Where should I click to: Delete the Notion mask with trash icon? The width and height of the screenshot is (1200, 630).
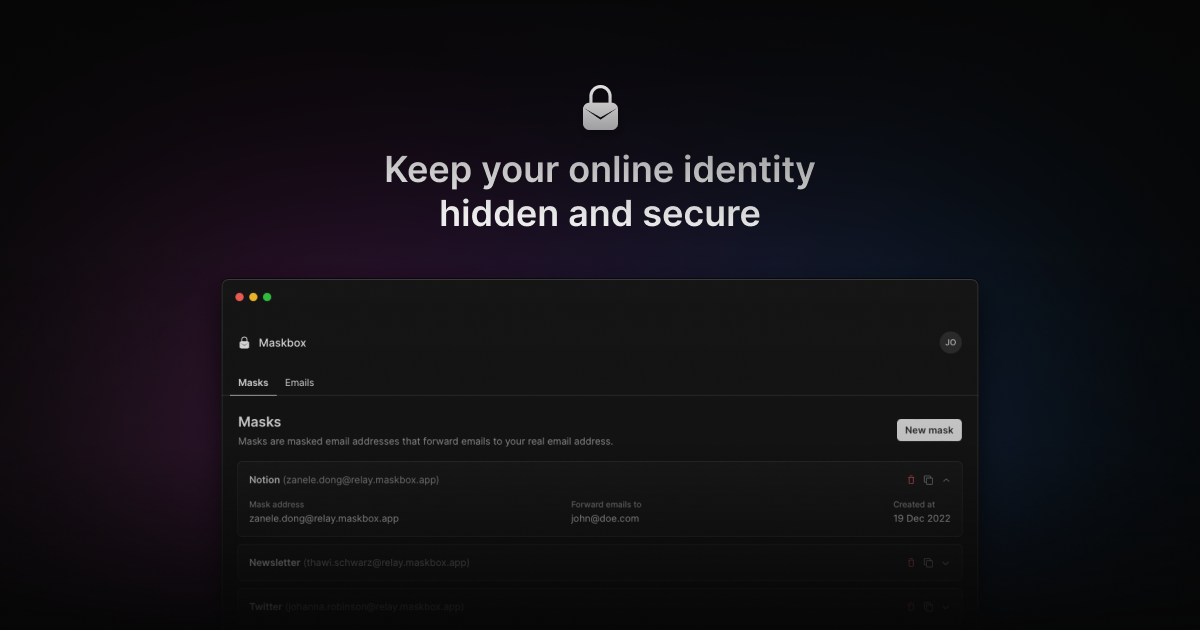pos(911,480)
